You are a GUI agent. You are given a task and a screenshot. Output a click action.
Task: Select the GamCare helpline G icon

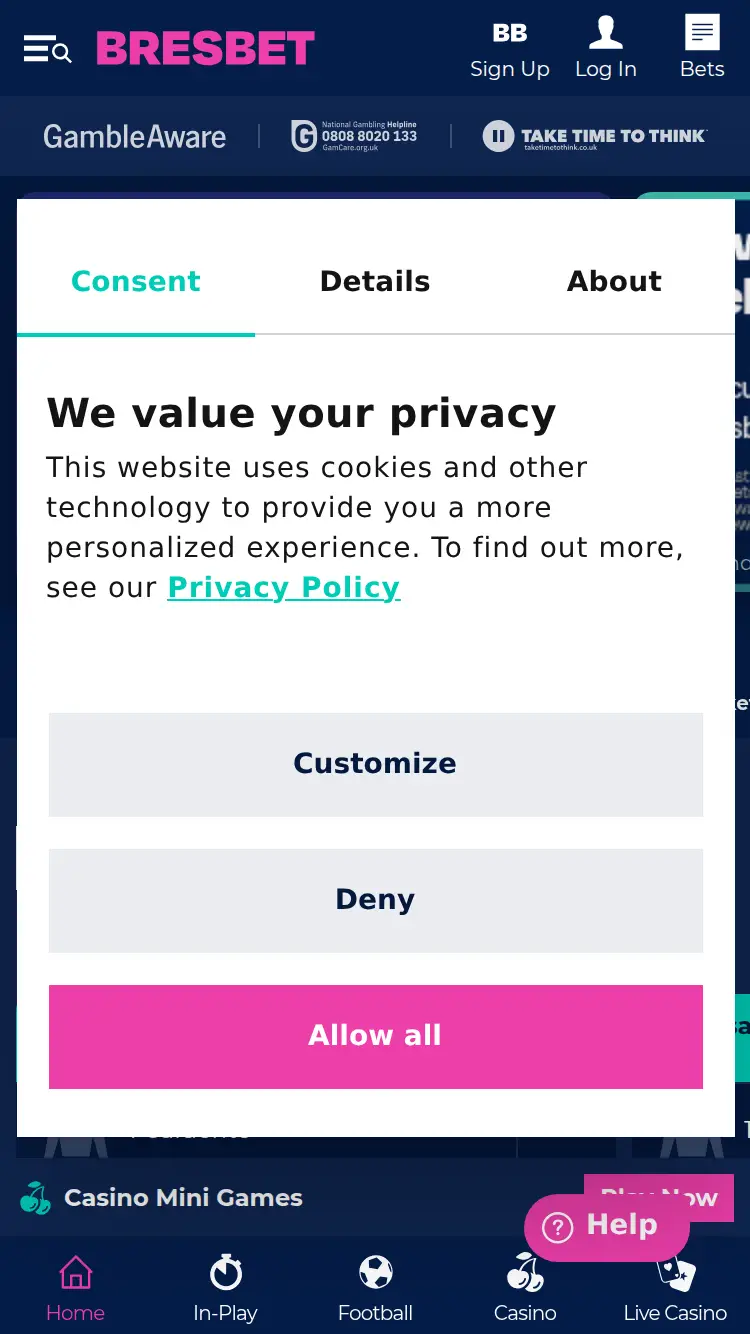(303, 136)
